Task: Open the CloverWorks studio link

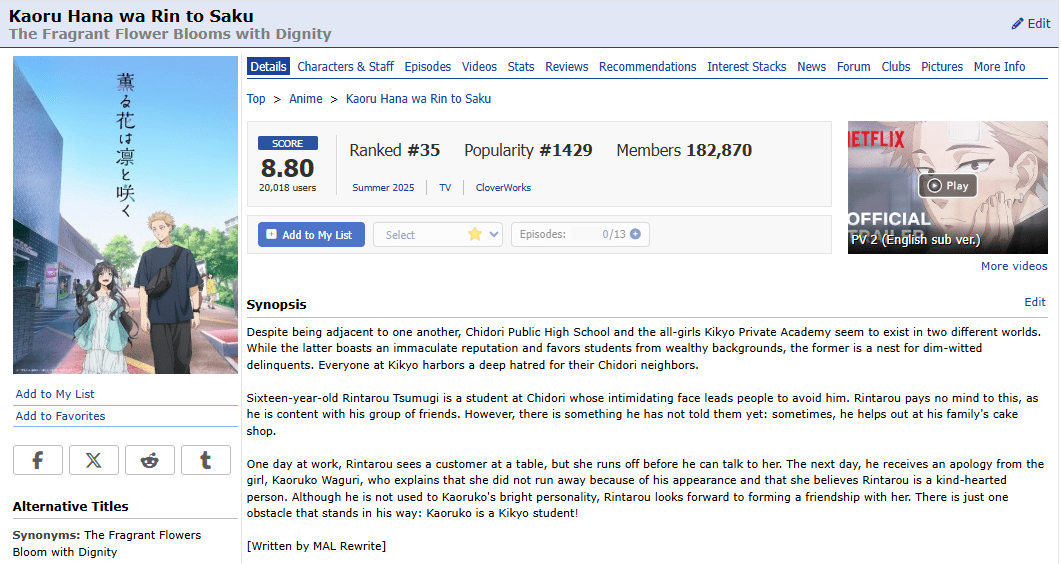Action: click(x=503, y=187)
